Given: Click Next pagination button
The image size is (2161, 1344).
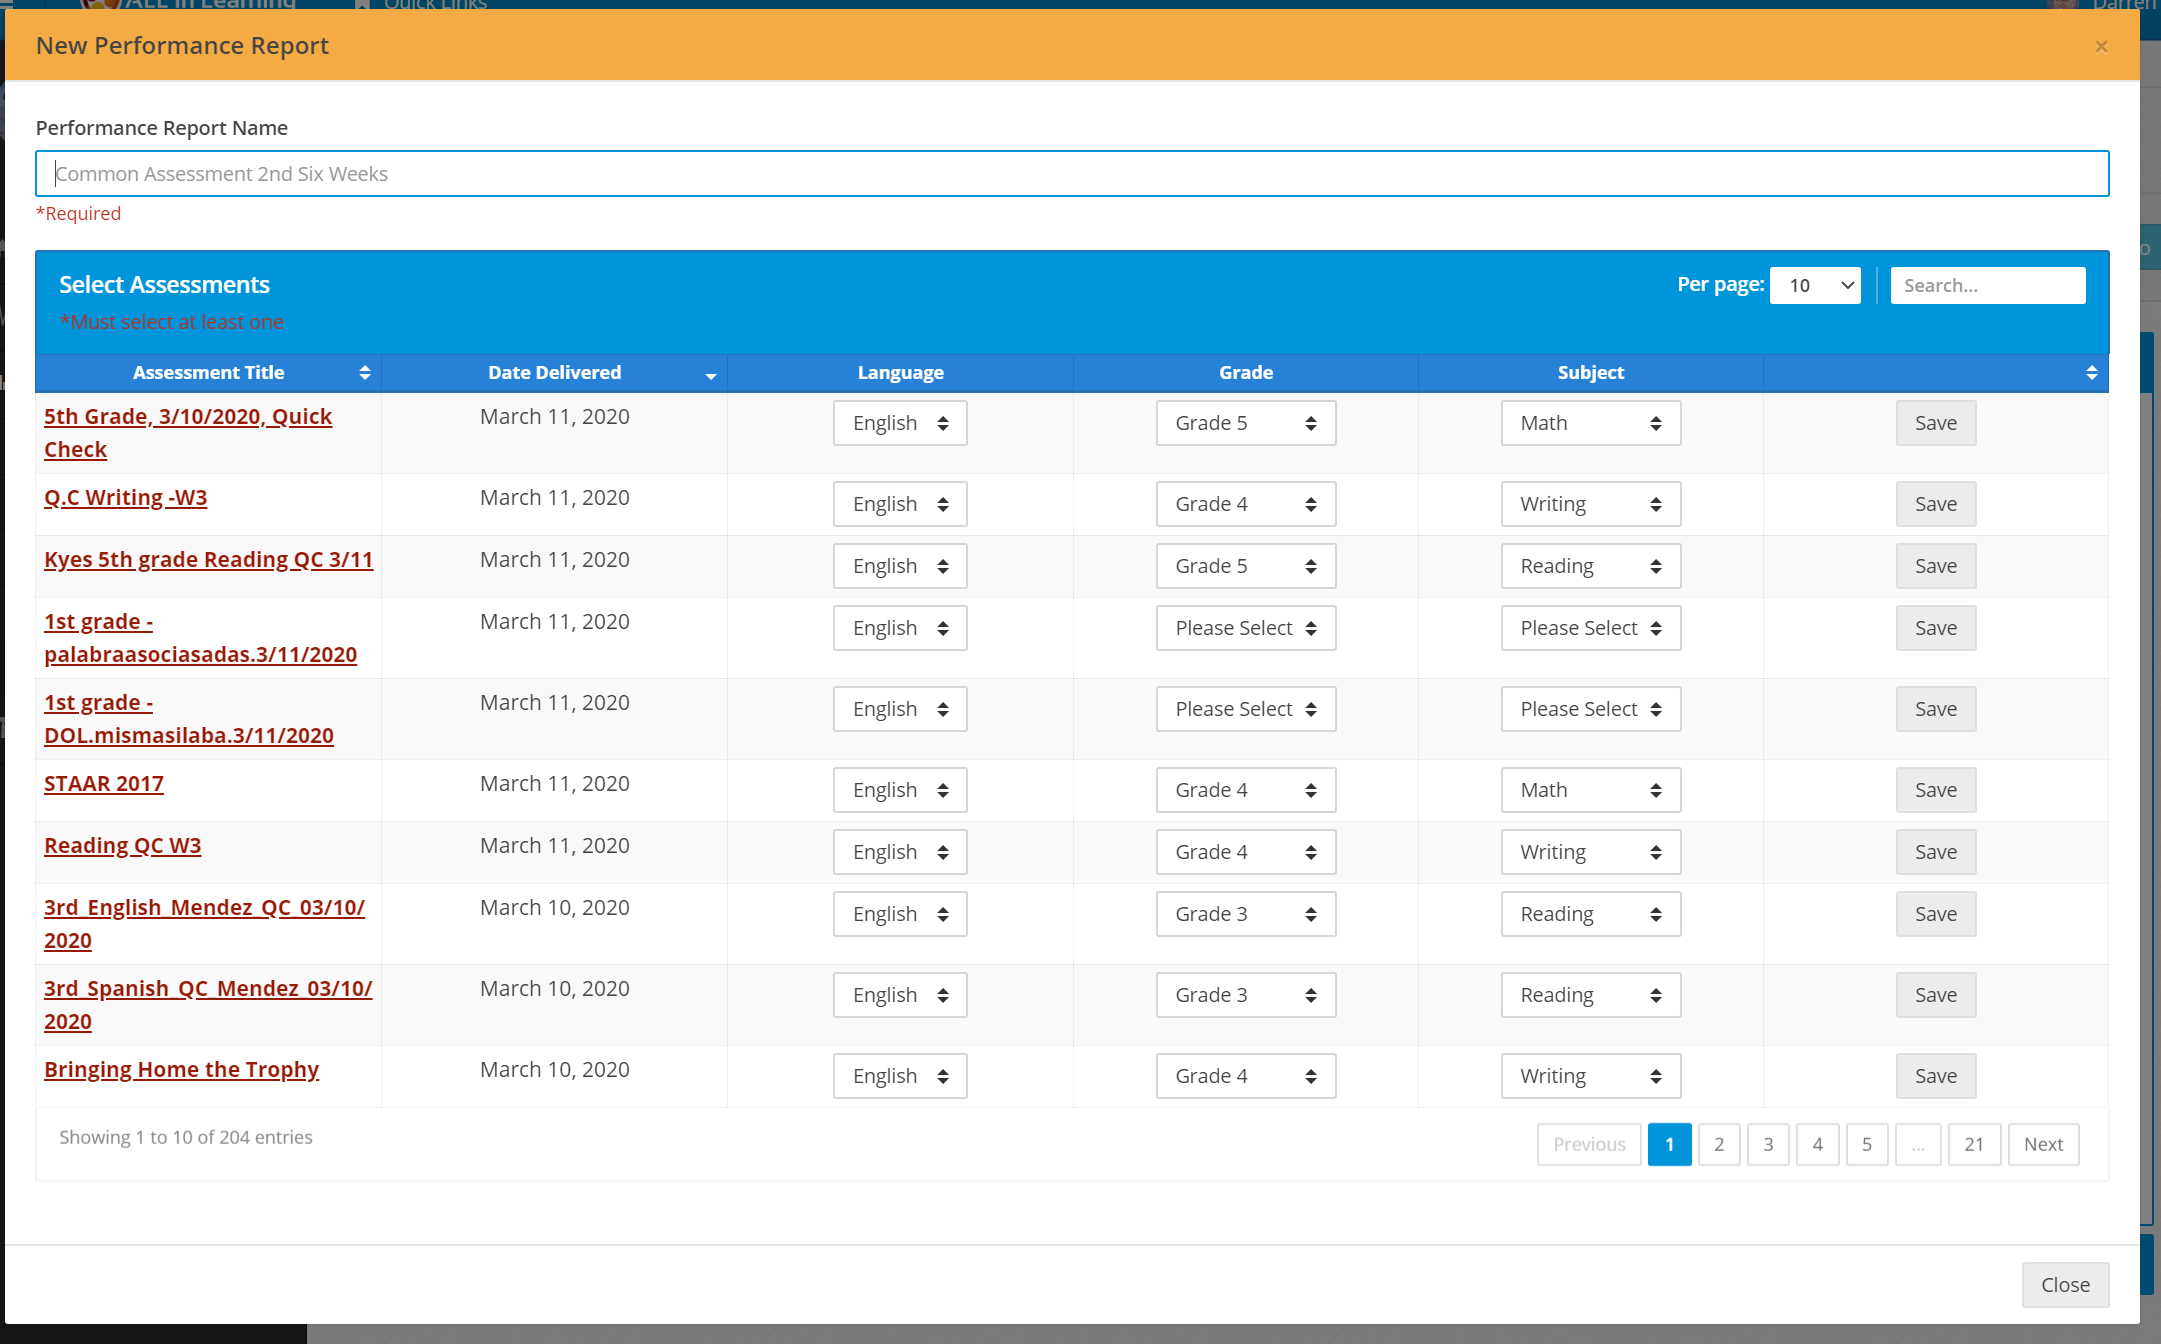Looking at the screenshot, I should pos(2043,1144).
